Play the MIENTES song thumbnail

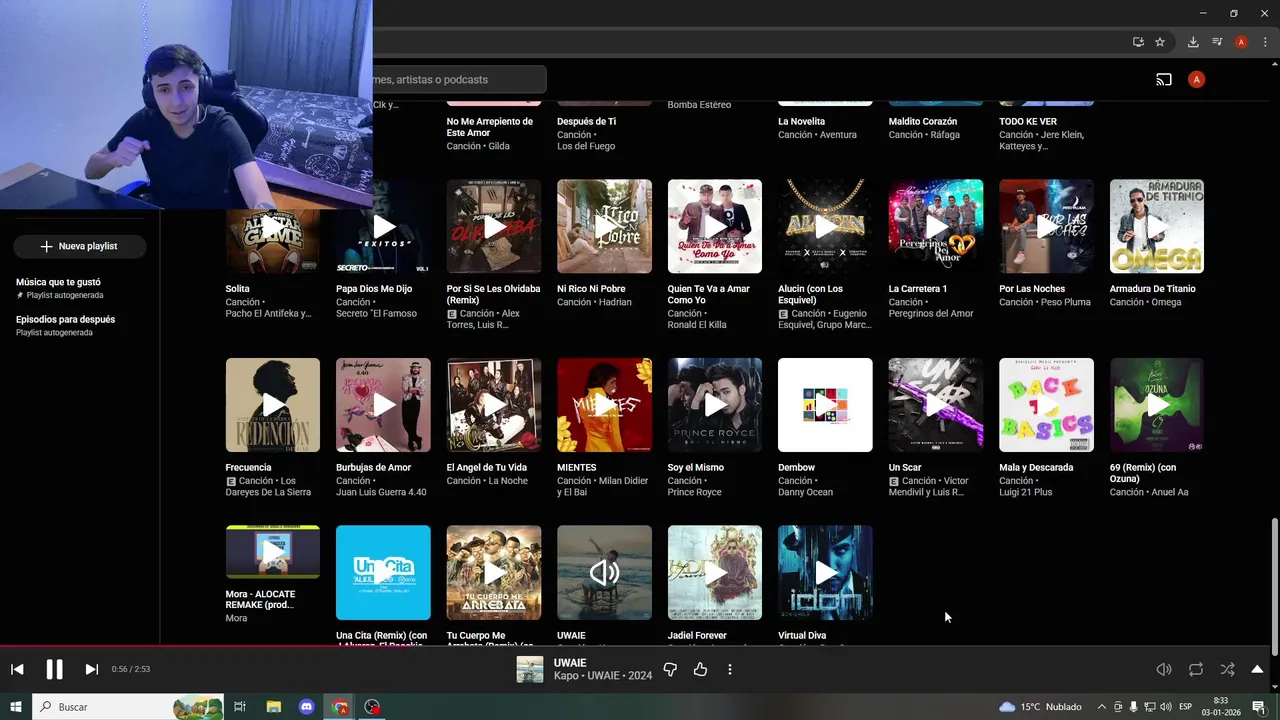pos(604,405)
